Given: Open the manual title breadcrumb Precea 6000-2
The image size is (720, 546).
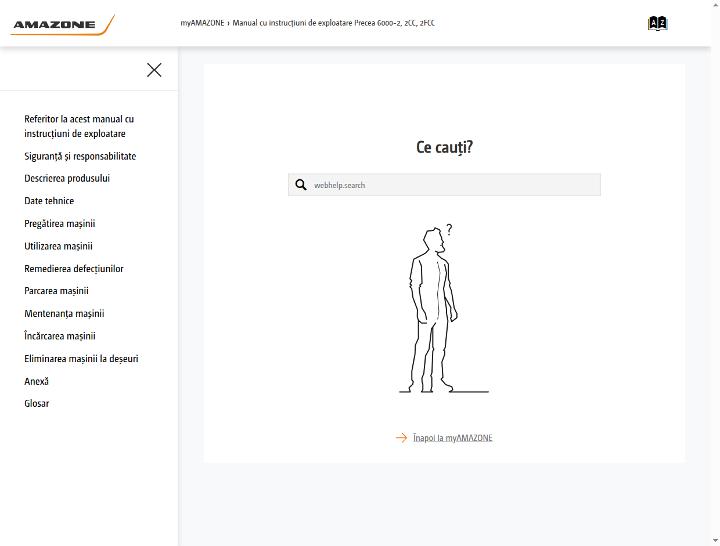Looking at the screenshot, I should 333,23.
